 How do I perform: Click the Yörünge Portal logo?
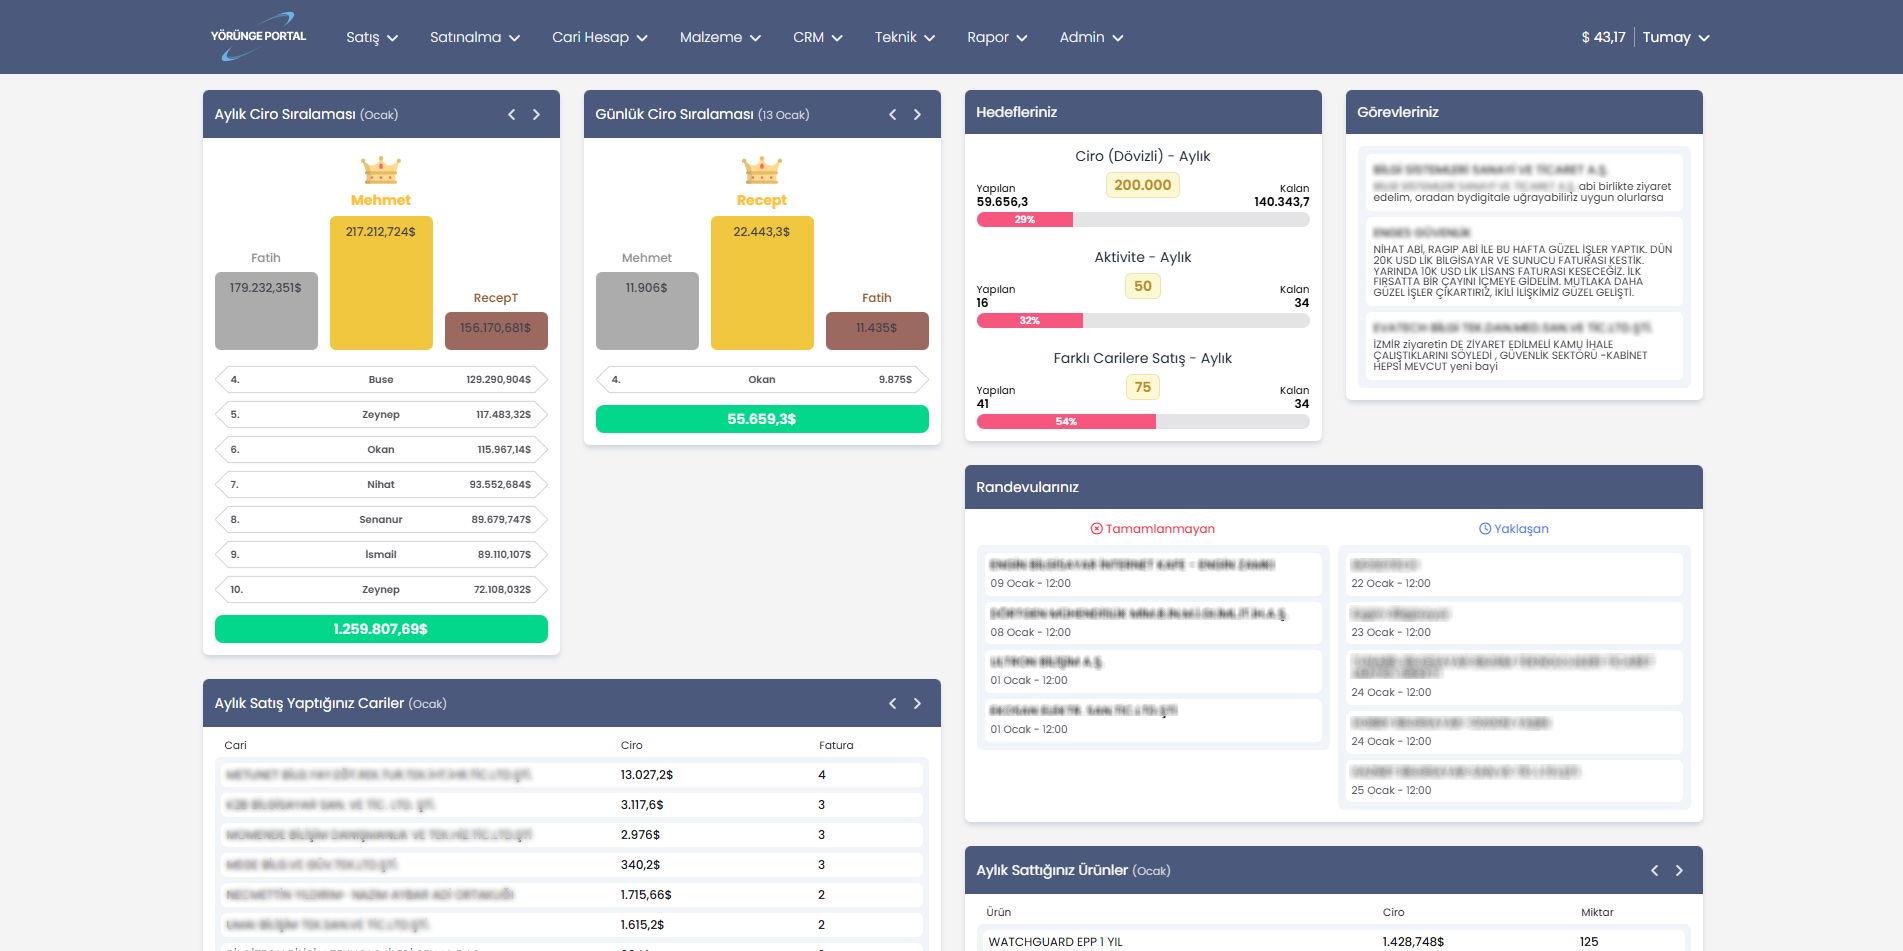tap(256, 36)
